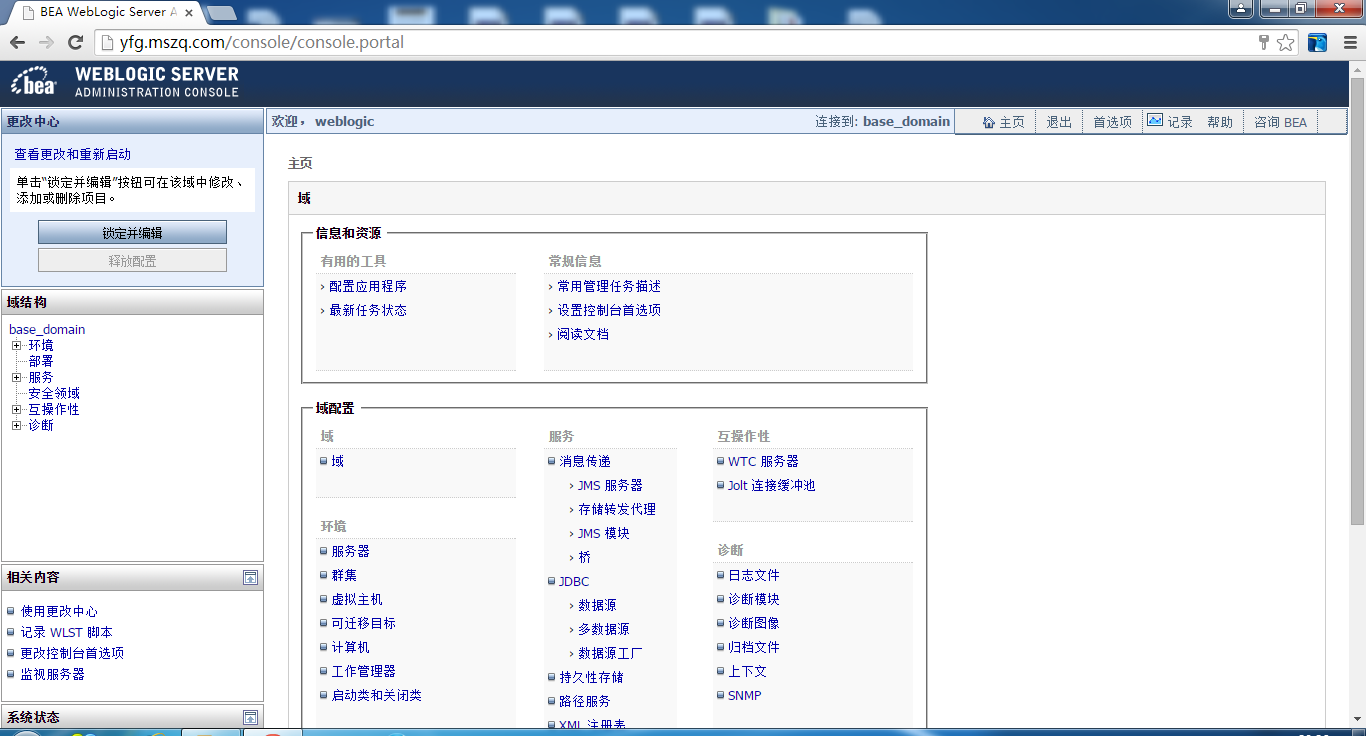Click the key icon in address bar
1366x736 pixels.
point(1264,42)
